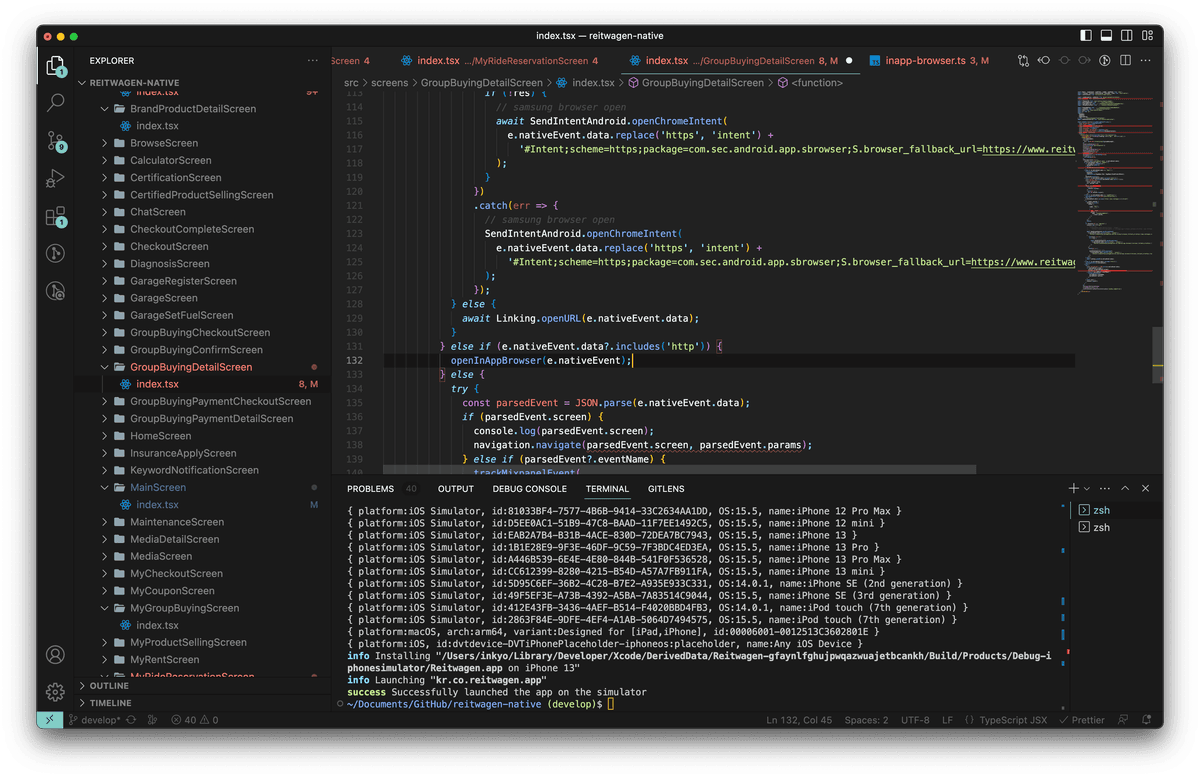Open the Run and Debug view

56,179
